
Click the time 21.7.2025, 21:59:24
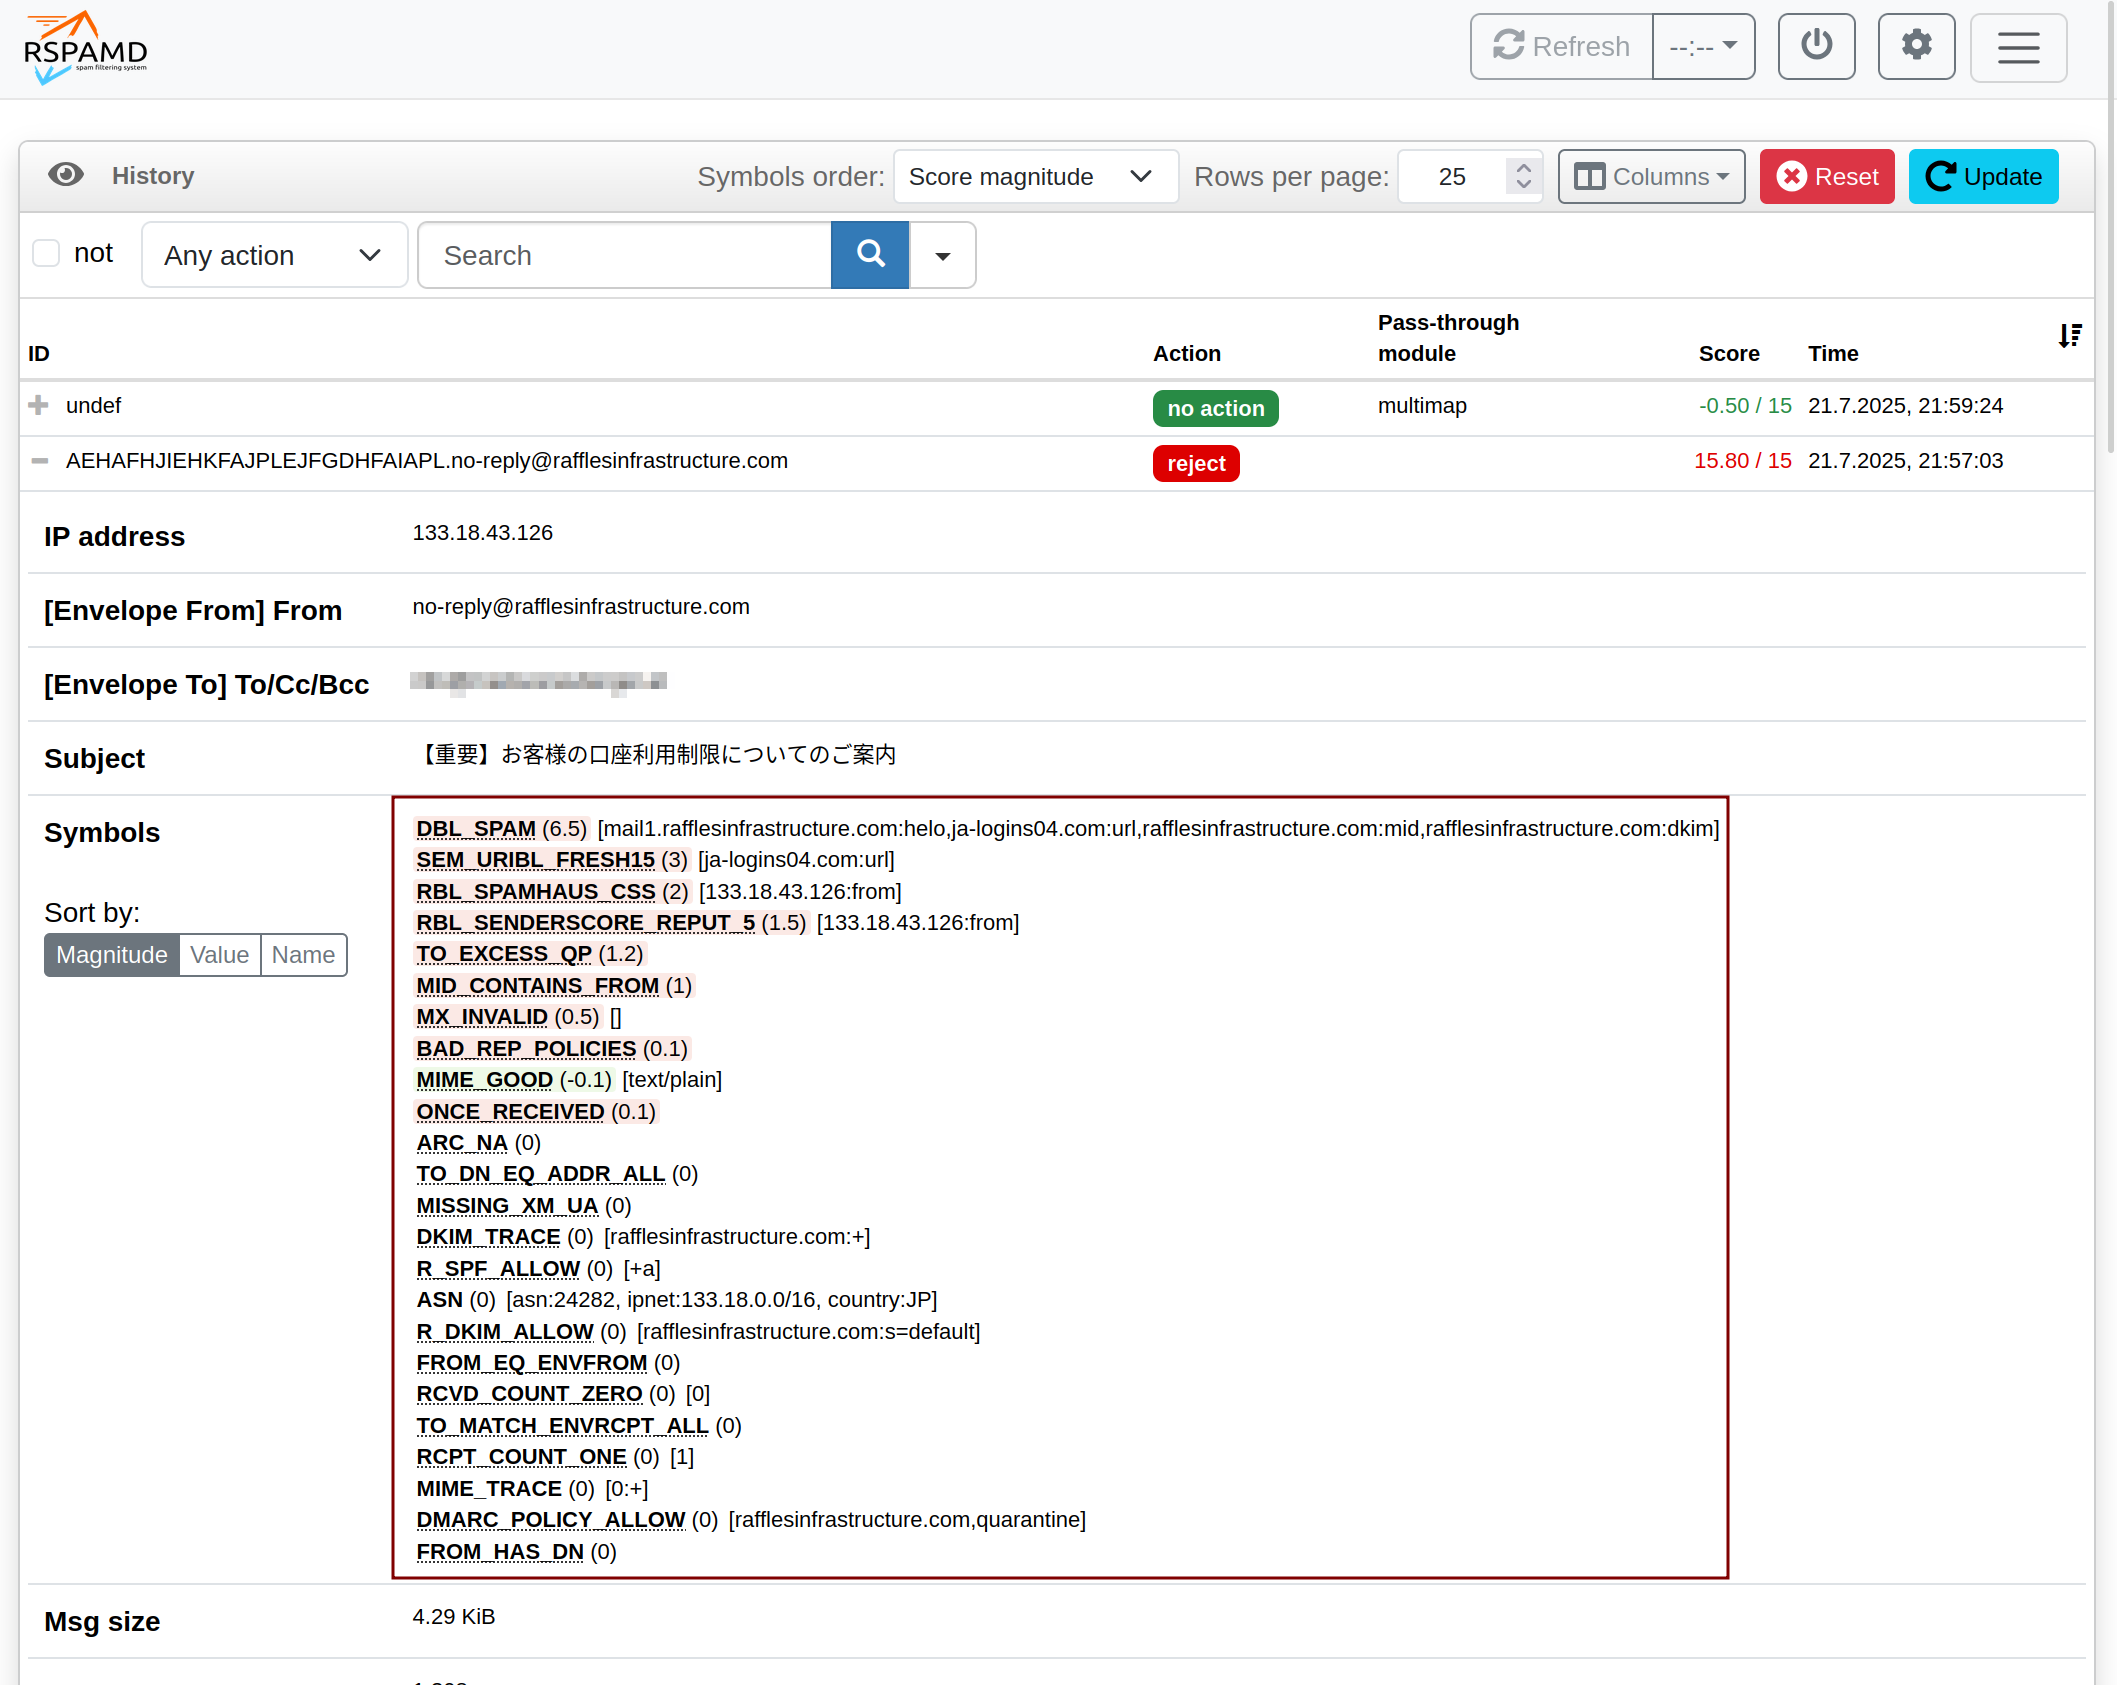pos(1905,406)
